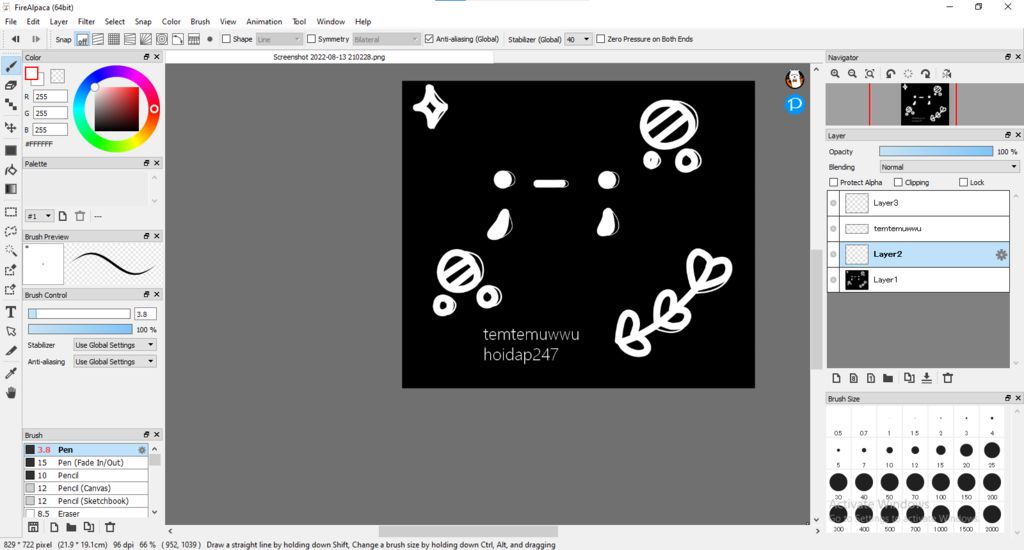
Task: Click the Undo arrow in the toolbar
Action: (16, 39)
